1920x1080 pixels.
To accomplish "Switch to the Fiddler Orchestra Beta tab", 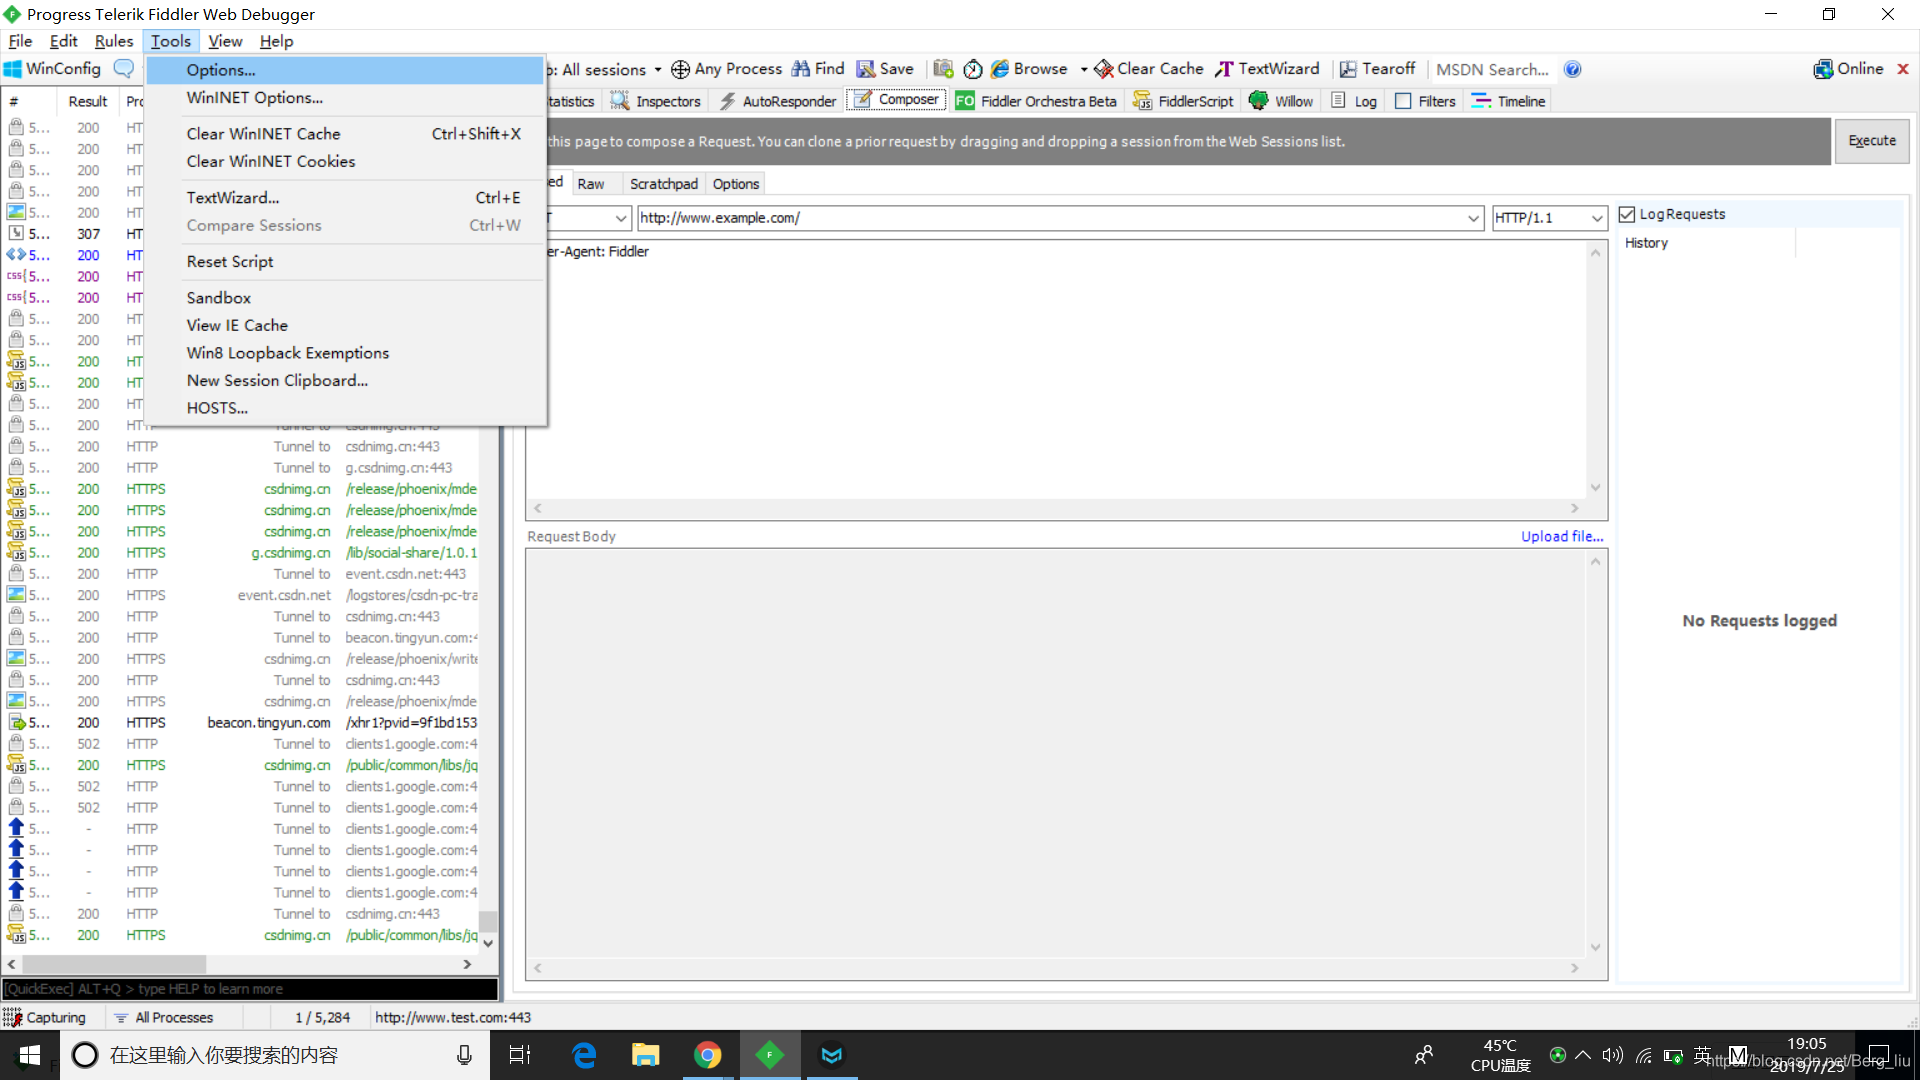I will click(x=1036, y=101).
